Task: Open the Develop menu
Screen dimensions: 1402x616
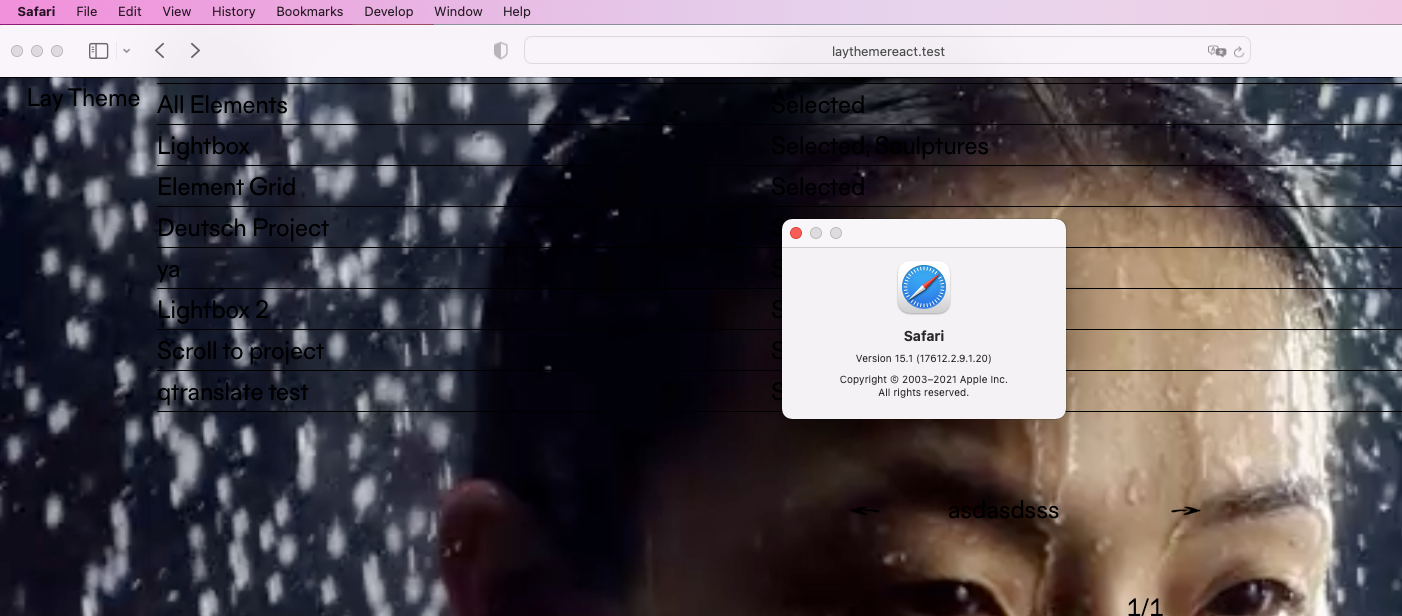Action: [x=388, y=11]
